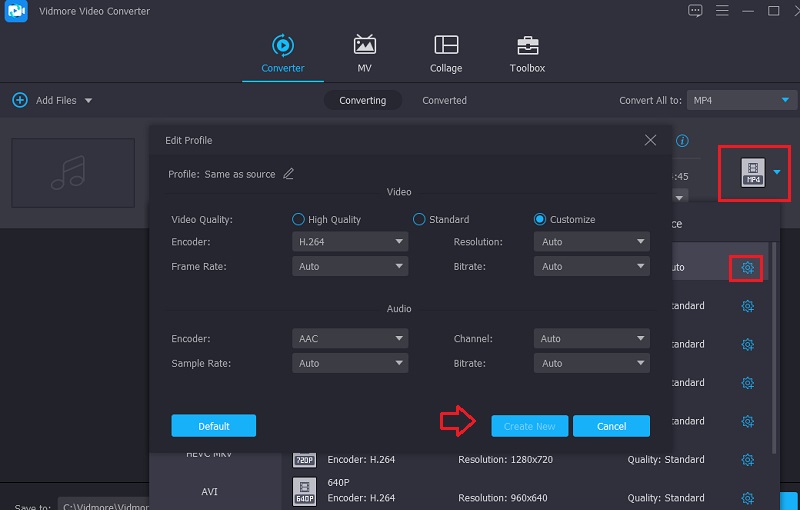The width and height of the screenshot is (800, 510).
Task: Click the MP4 output format icon
Action: pos(753,172)
